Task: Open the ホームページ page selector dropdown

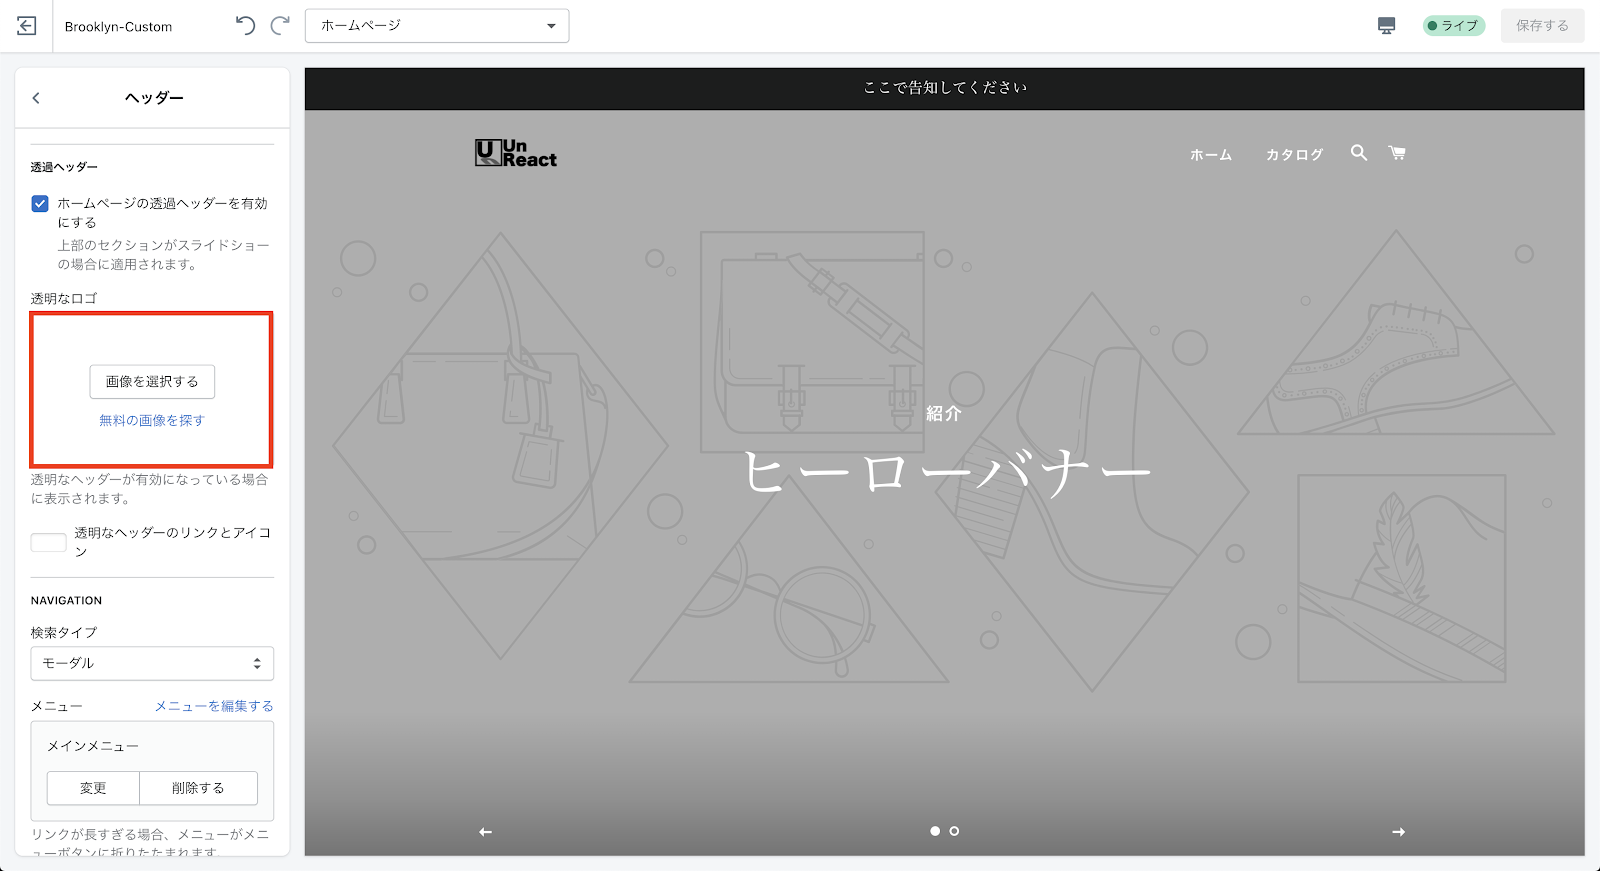Action: pos(437,26)
